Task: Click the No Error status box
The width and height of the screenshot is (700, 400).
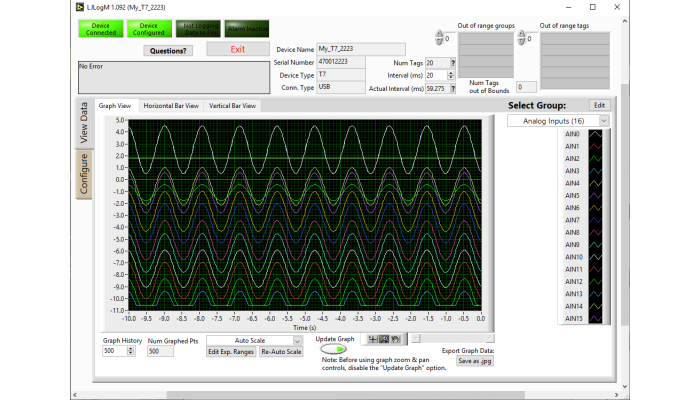Action: [174, 77]
